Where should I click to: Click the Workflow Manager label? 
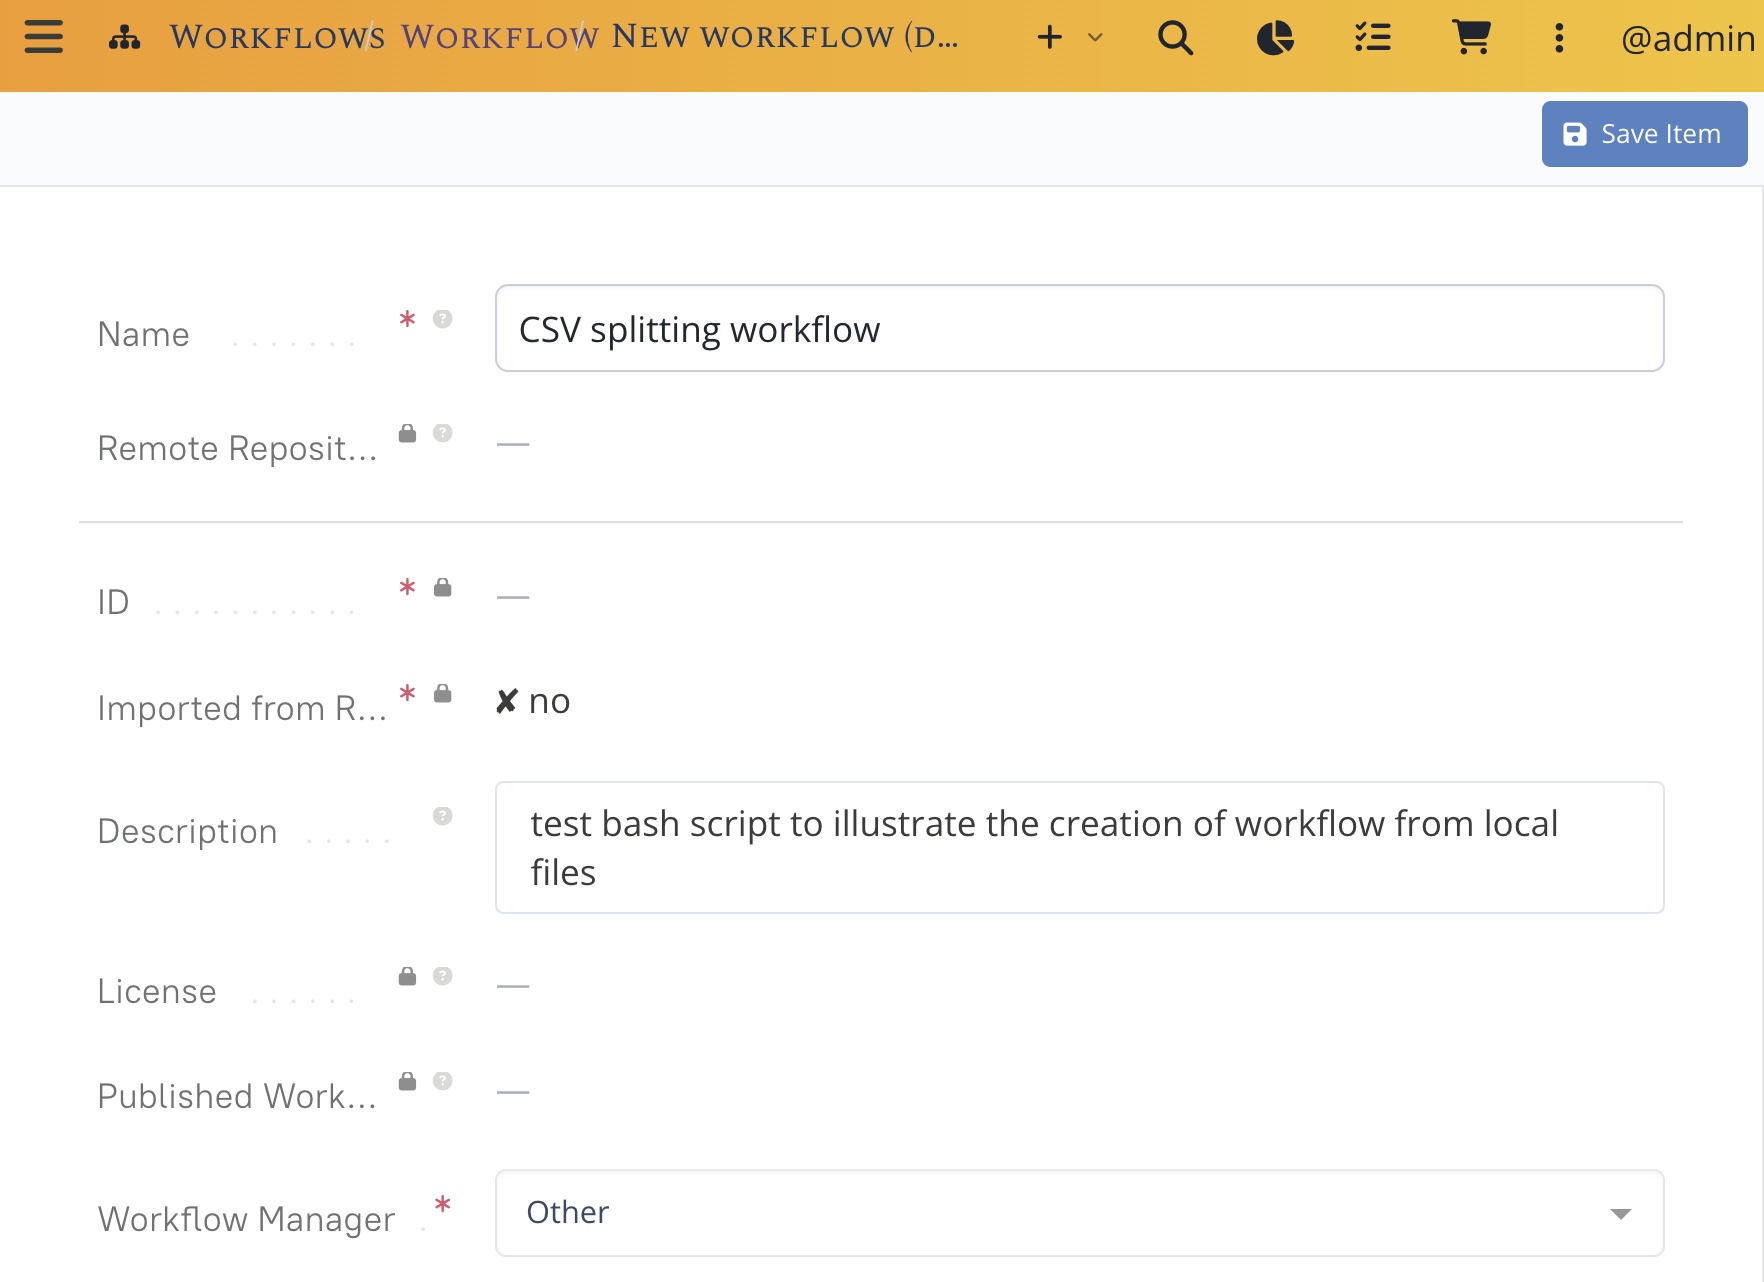click(246, 1219)
